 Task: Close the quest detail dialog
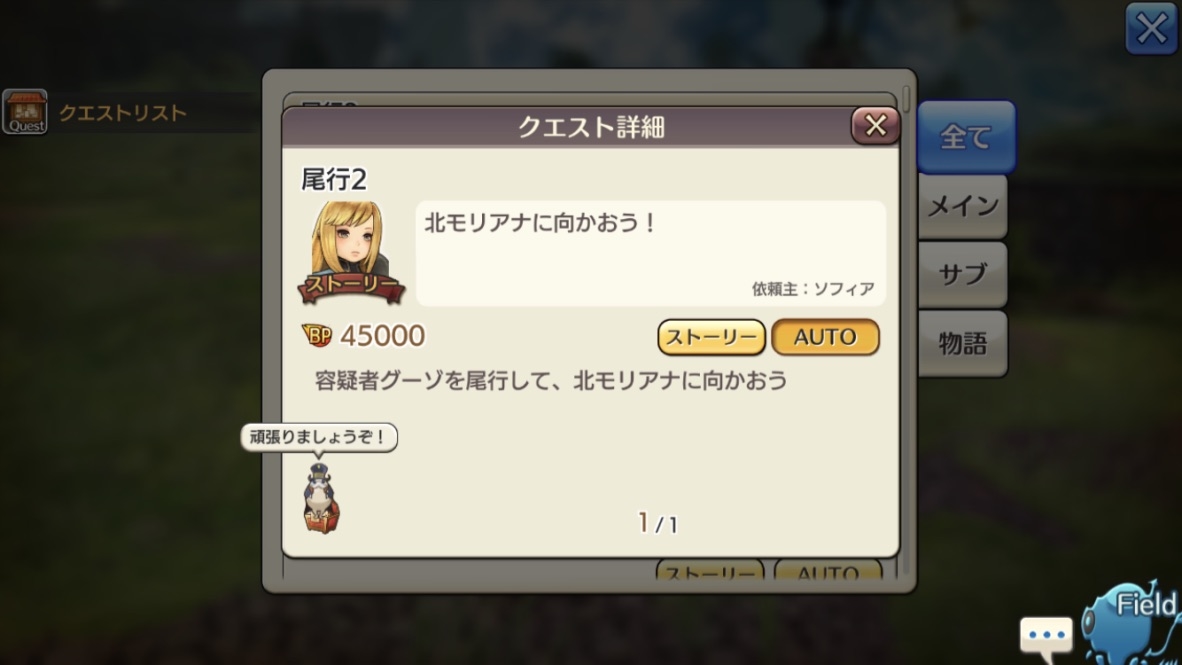pyautogui.click(x=875, y=125)
